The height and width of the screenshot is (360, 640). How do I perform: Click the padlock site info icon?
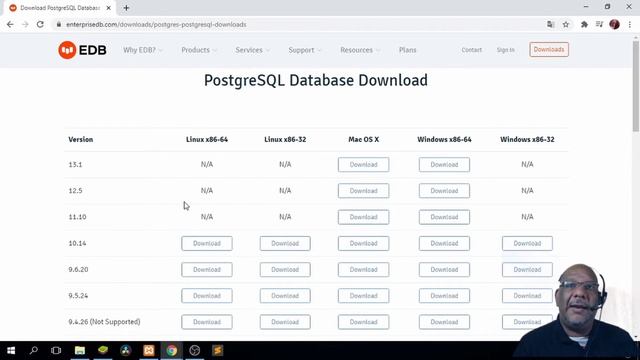pos(59,24)
